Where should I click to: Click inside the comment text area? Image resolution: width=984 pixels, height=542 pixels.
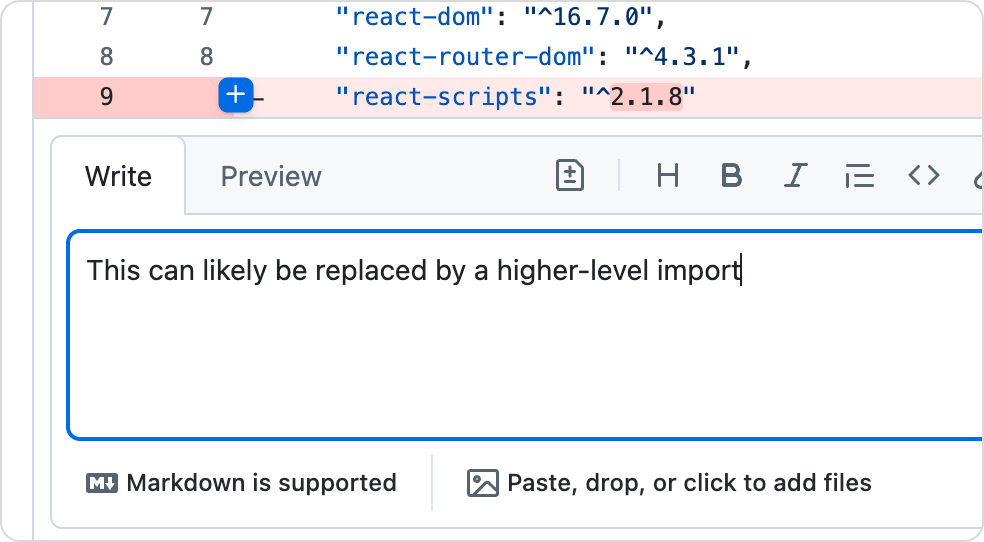coord(525,350)
